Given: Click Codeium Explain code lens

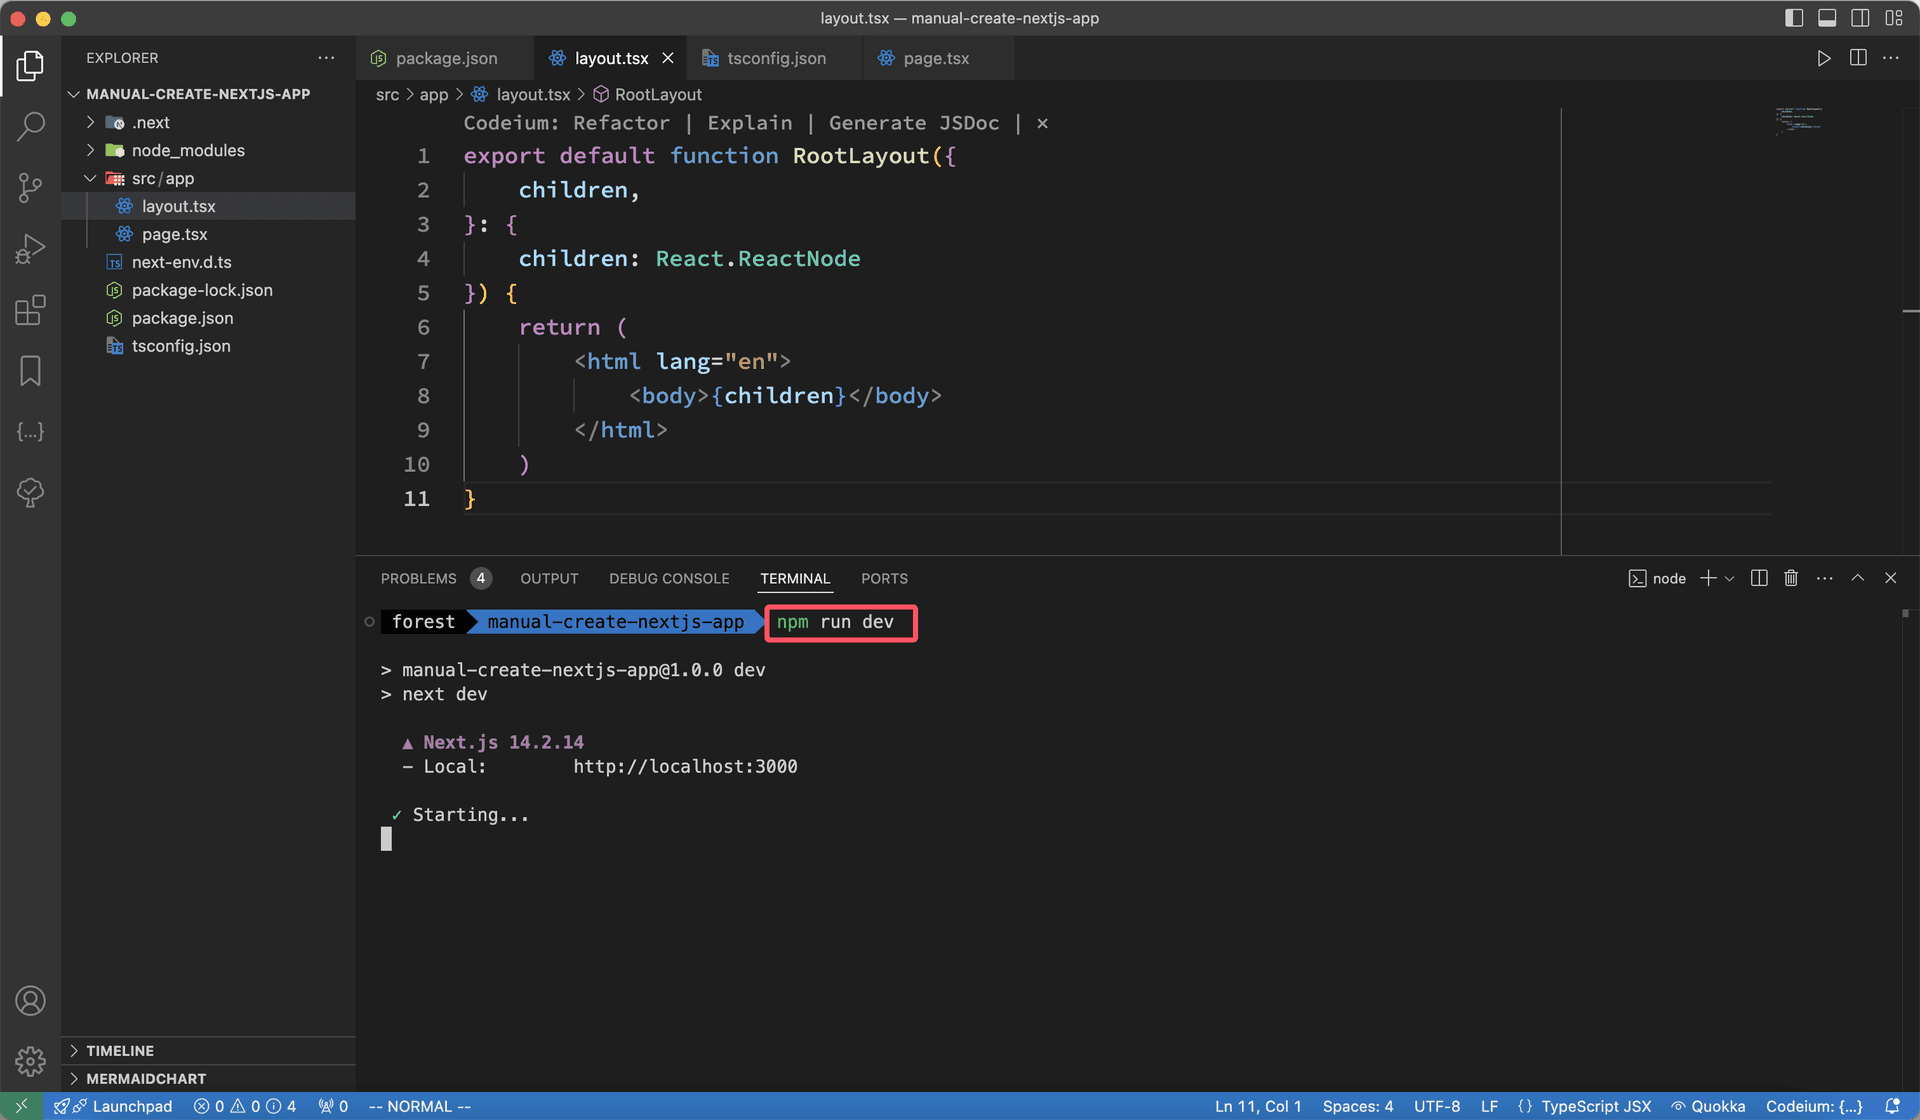Looking at the screenshot, I should 750,123.
